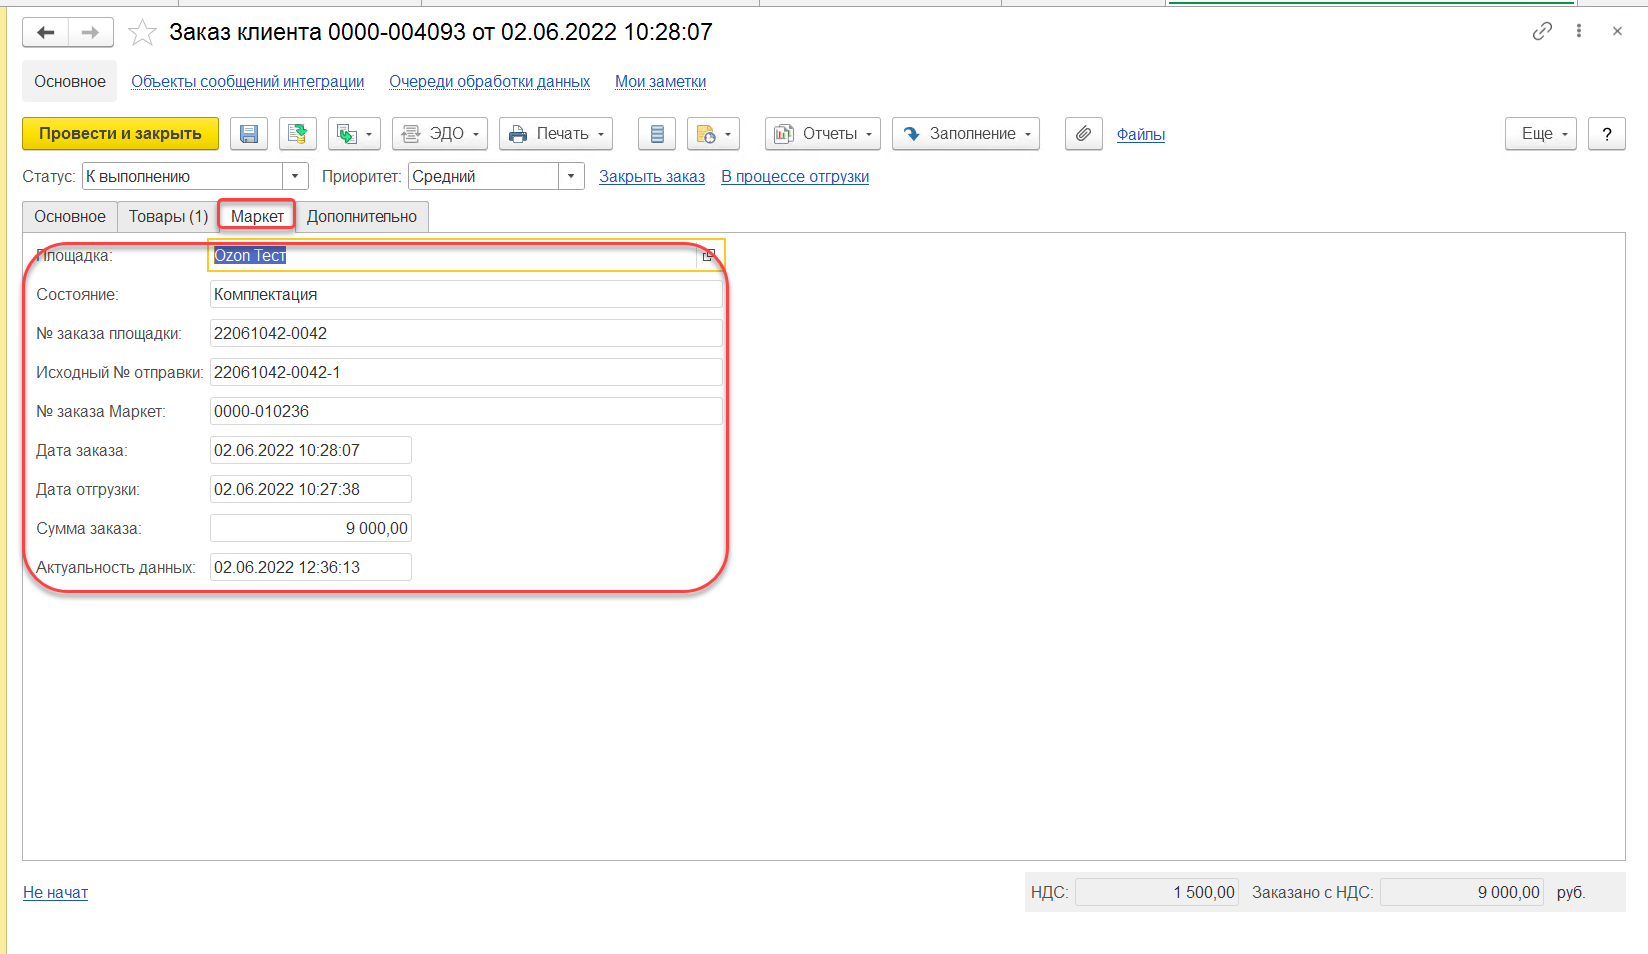This screenshot has width=1648, height=954.
Task: Open the Еще menu
Action: [x=1541, y=134]
